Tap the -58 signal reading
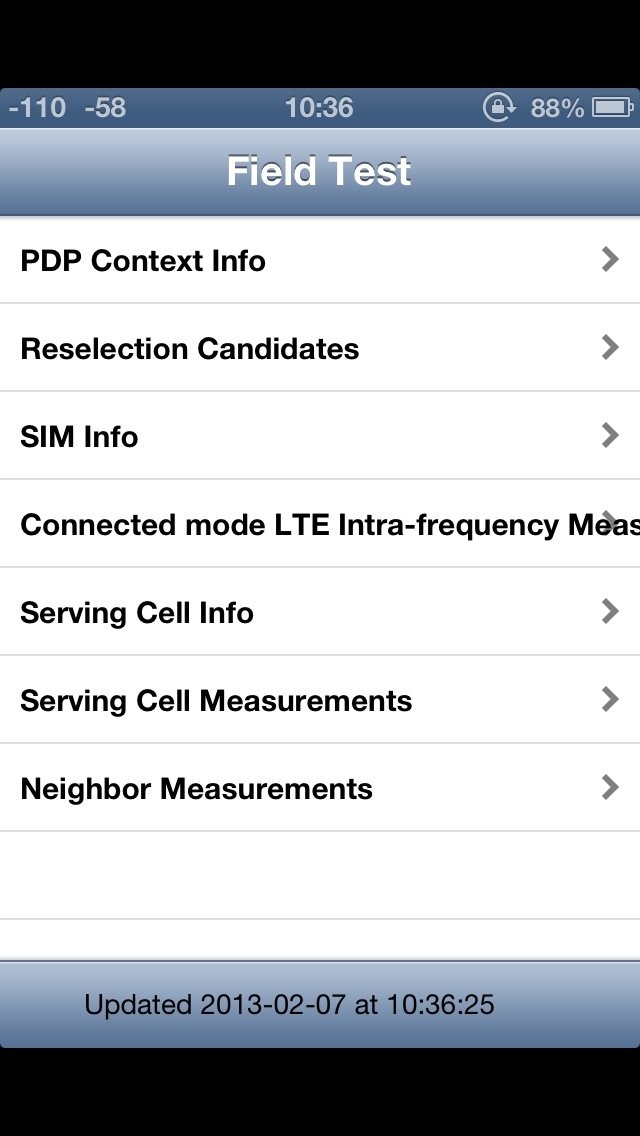 click(105, 107)
